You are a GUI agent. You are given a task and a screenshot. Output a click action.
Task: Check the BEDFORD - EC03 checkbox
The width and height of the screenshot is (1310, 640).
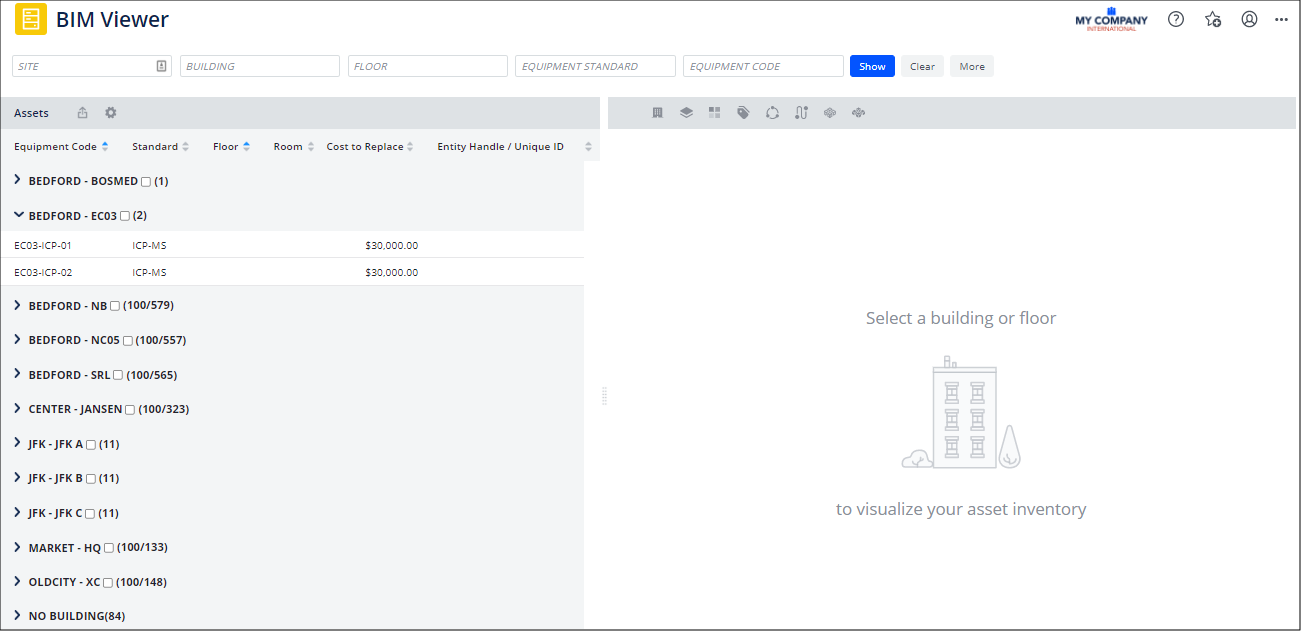tap(125, 216)
